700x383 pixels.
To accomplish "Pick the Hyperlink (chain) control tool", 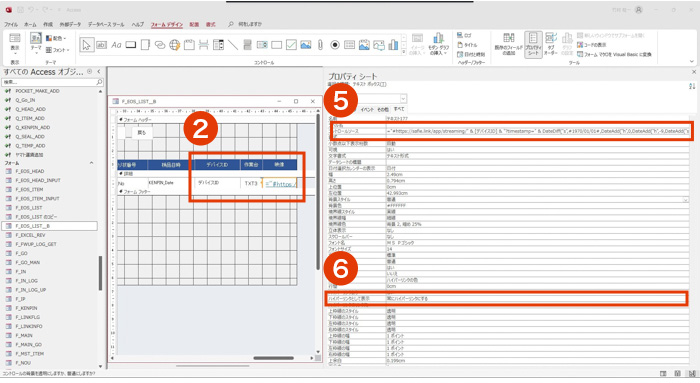I will point(160,45).
